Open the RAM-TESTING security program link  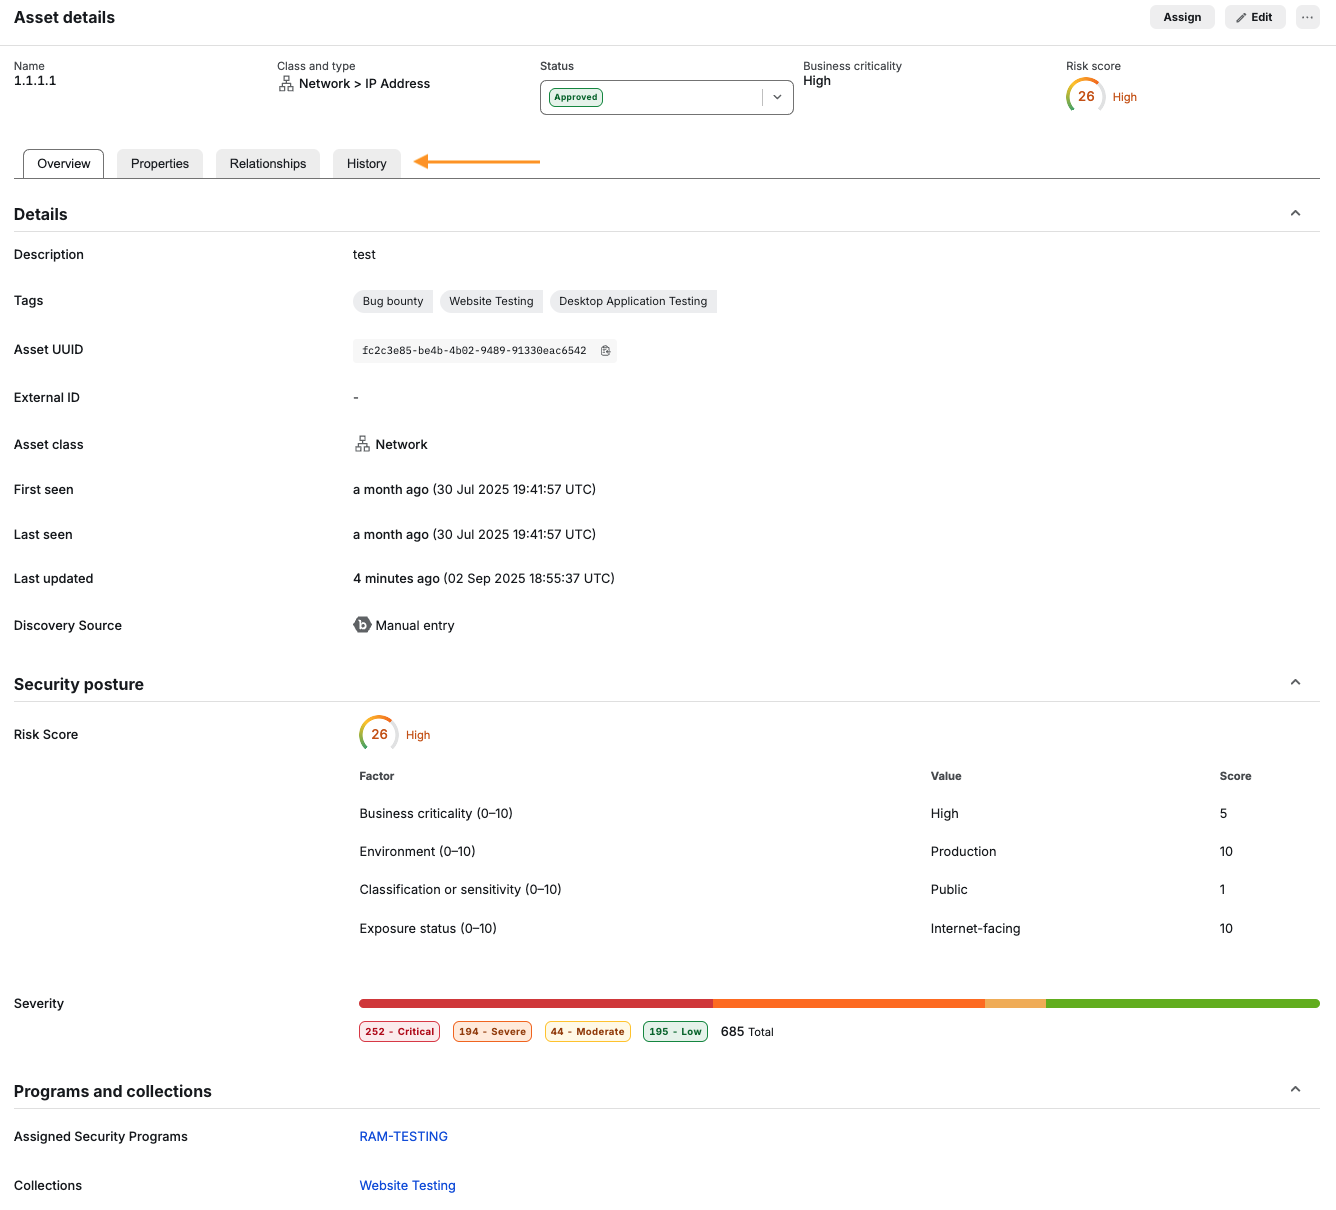click(x=404, y=1137)
